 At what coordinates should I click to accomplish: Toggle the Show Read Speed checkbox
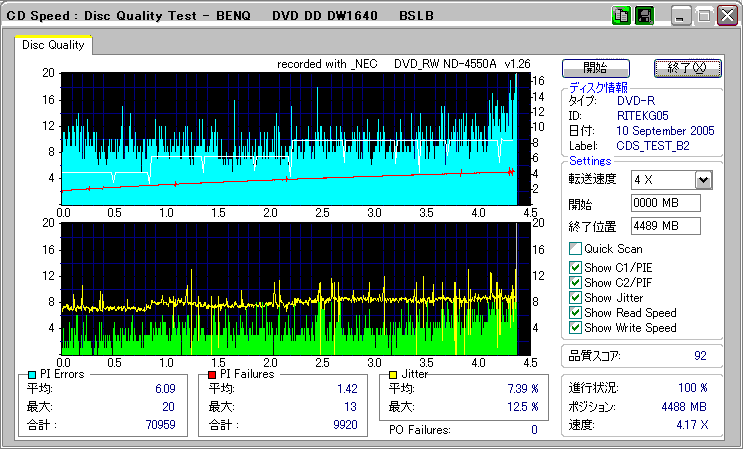pyautogui.click(x=575, y=312)
